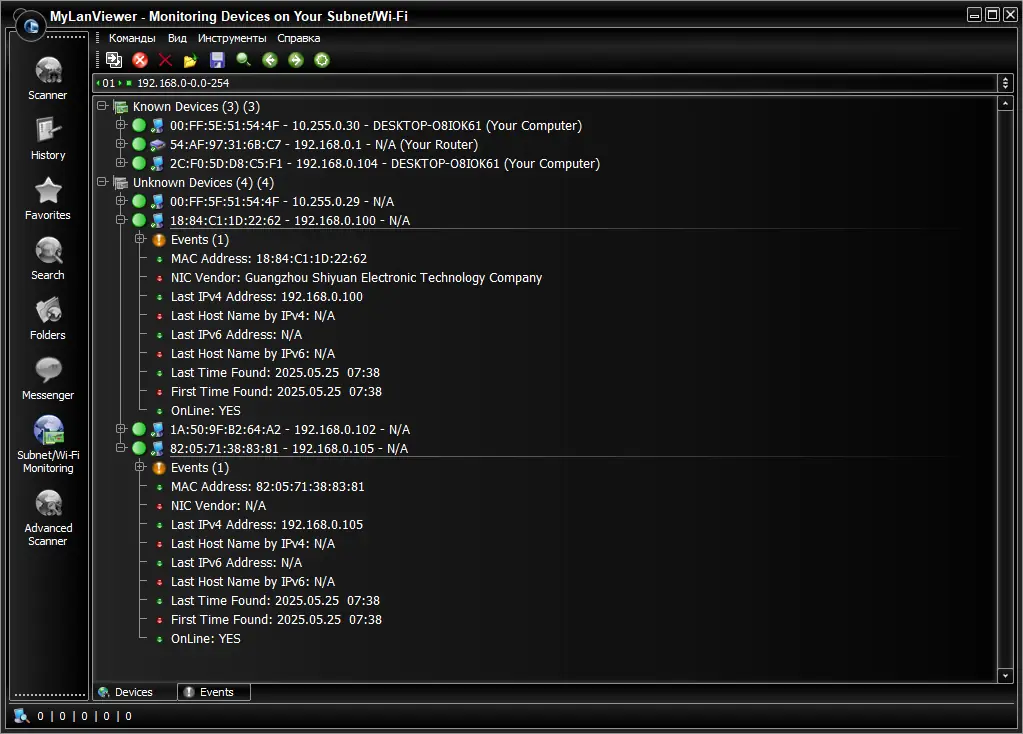Click the magnifier find icon in toolbar
This screenshot has height=734, width=1023.
tap(243, 60)
